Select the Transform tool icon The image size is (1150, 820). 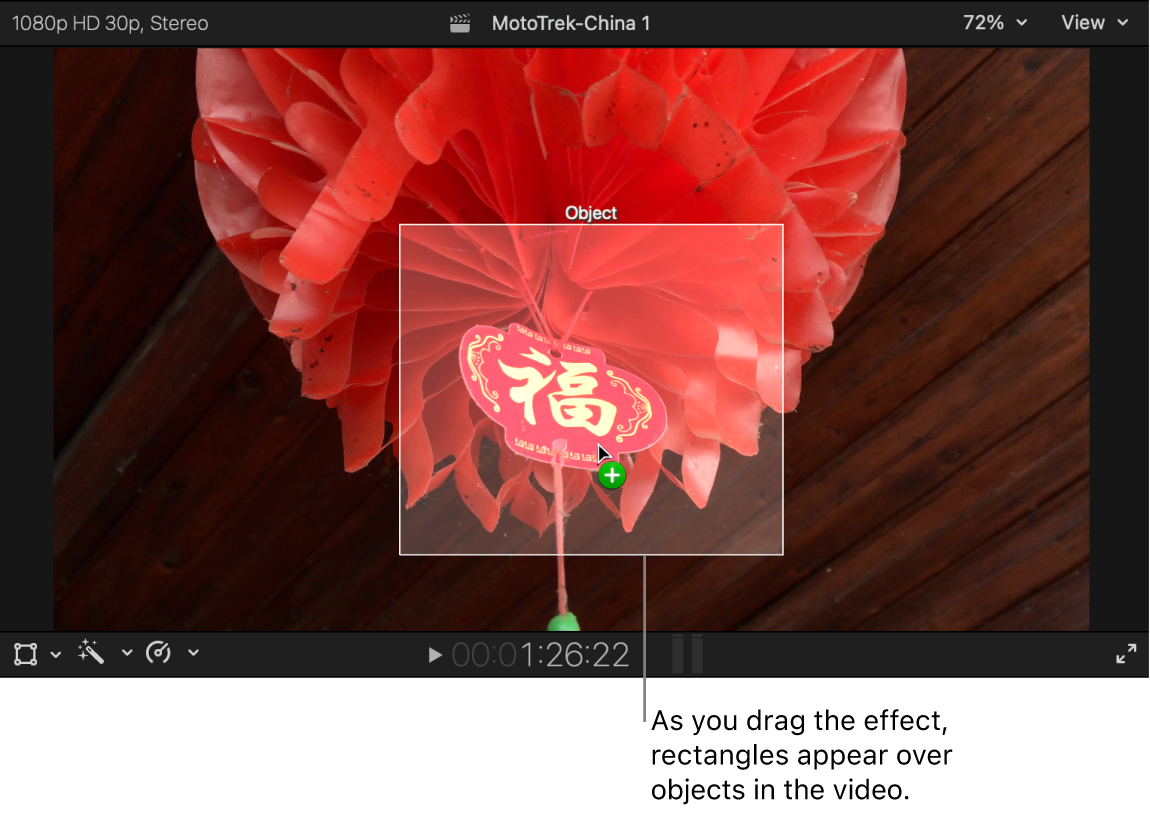click(x=25, y=653)
